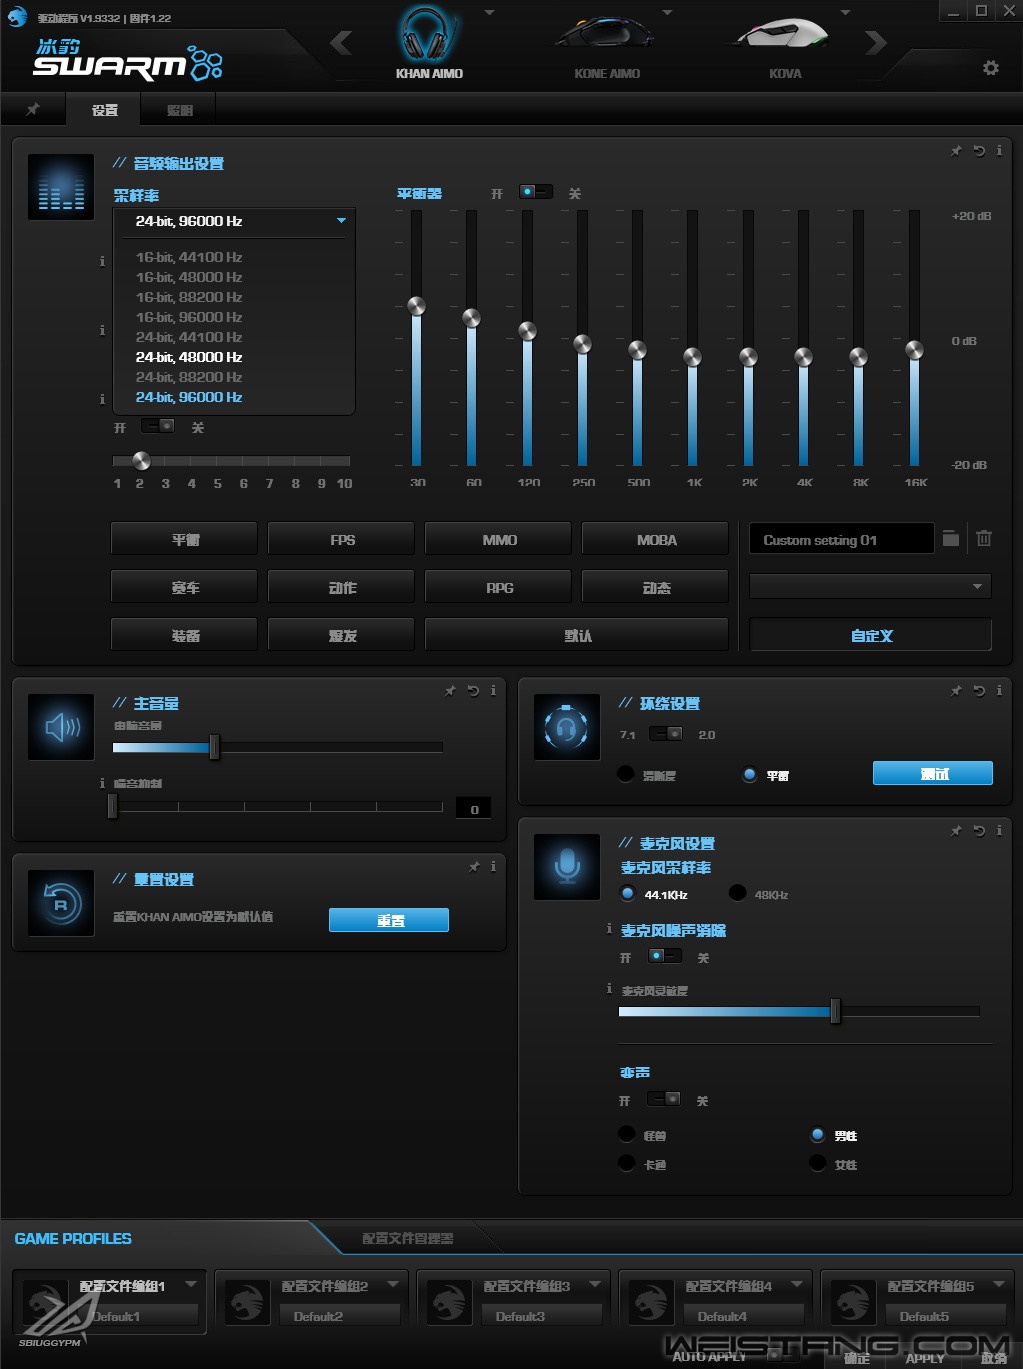
Task: Pin the microphone settings panel
Action: [956, 831]
